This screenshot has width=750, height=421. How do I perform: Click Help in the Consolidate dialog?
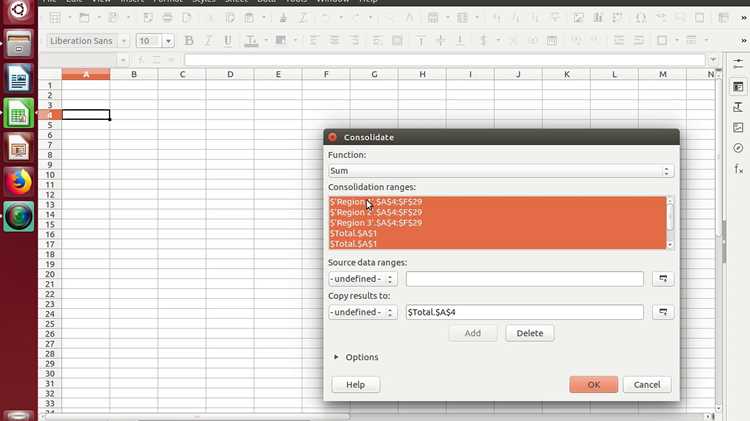(x=355, y=385)
